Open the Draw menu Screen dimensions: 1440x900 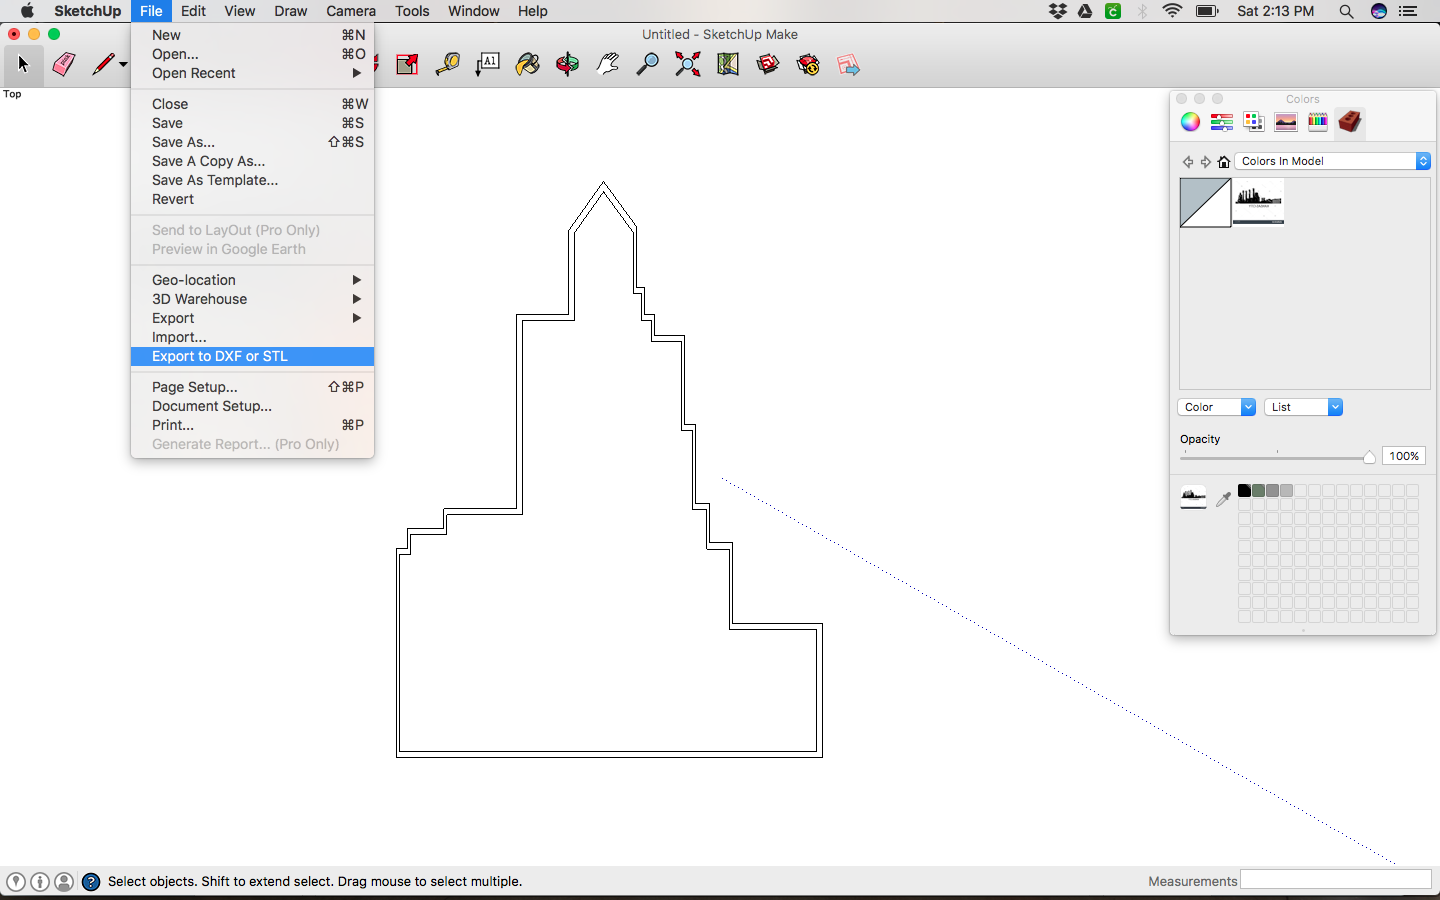coord(290,11)
